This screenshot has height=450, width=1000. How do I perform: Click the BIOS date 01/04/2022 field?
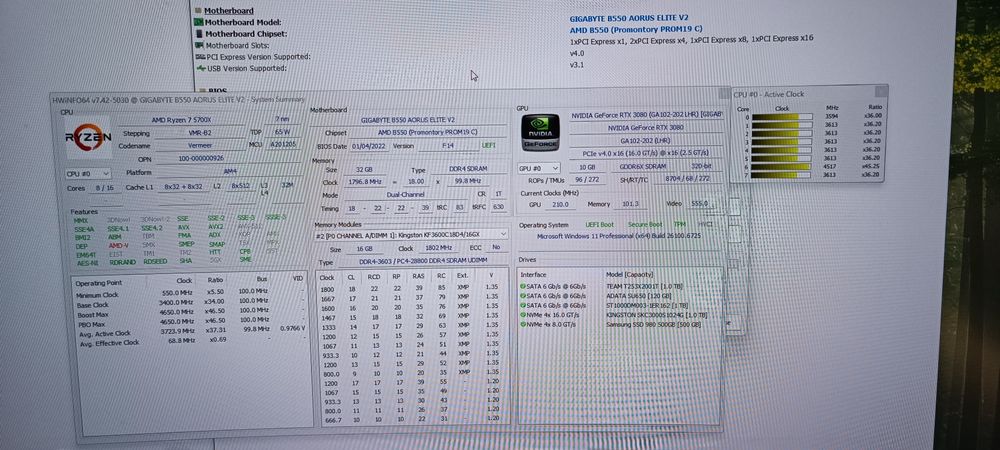369,146
